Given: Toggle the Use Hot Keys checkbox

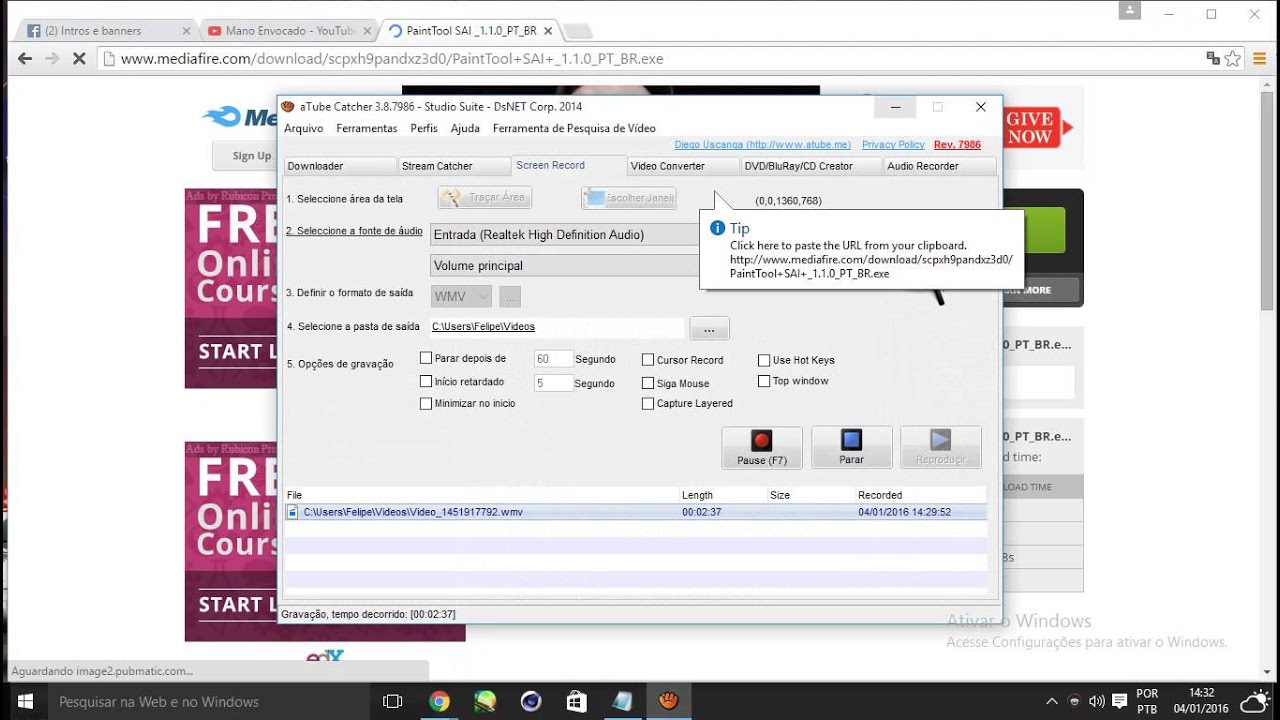Looking at the screenshot, I should tap(764, 360).
